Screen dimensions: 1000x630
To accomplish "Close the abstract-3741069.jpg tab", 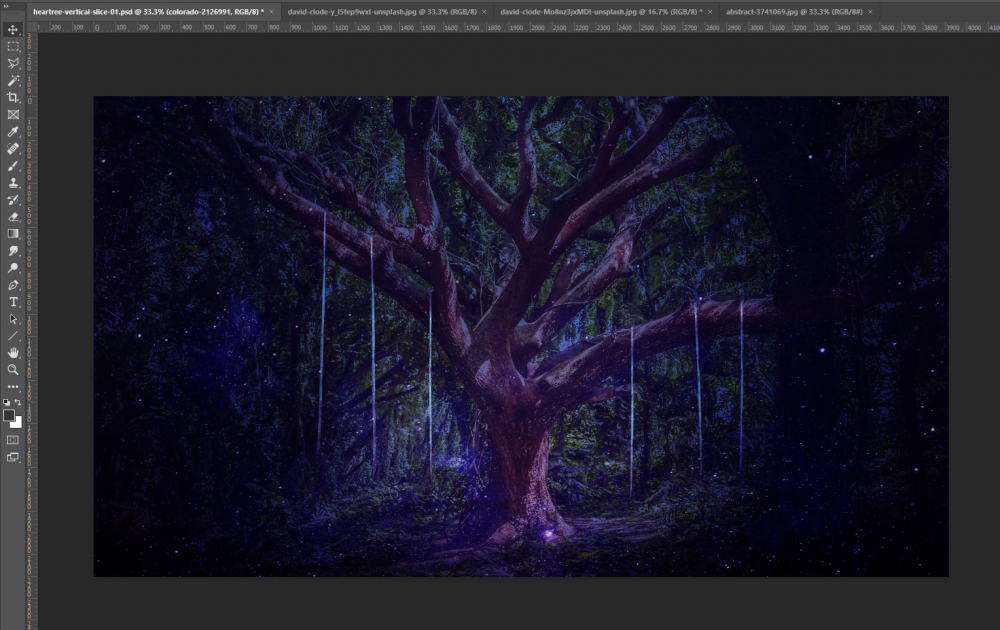I will [x=870, y=11].
